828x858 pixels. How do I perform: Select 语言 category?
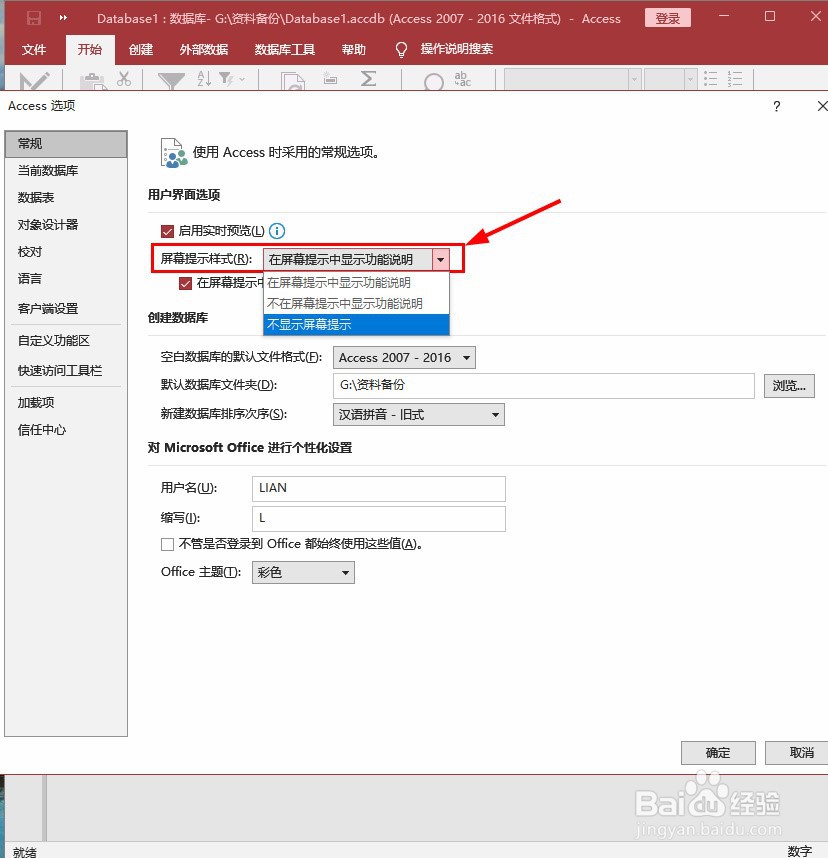66,279
